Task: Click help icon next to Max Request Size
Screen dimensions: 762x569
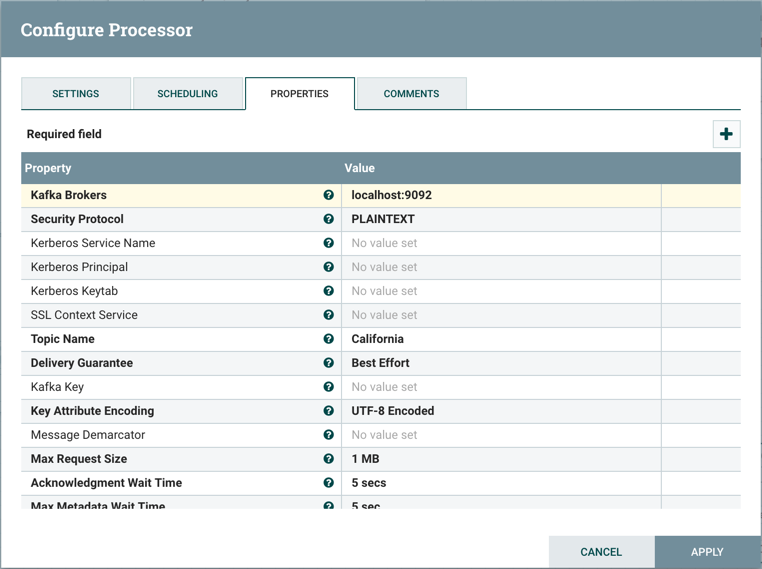Action: [328, 459]
